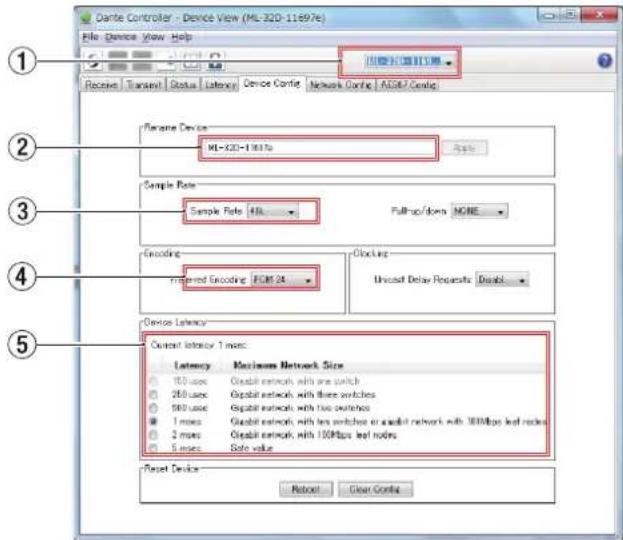Viewport: 623px width, 540px height.
Task: Open the Help menu
Action: tap(182, 37)
